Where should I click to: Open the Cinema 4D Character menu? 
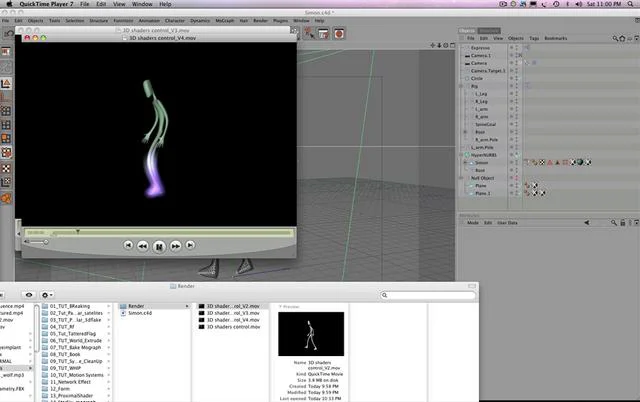(175, 20)
